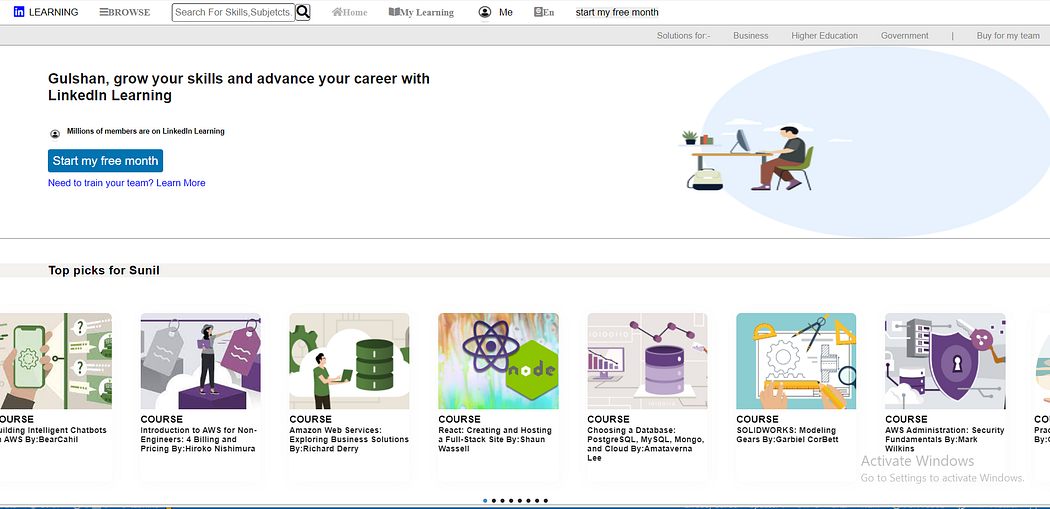Screen dimensions: 1050x509
Task: Click the 'Gulshan, grow your skills' headline
Action: tap(239, 87)
